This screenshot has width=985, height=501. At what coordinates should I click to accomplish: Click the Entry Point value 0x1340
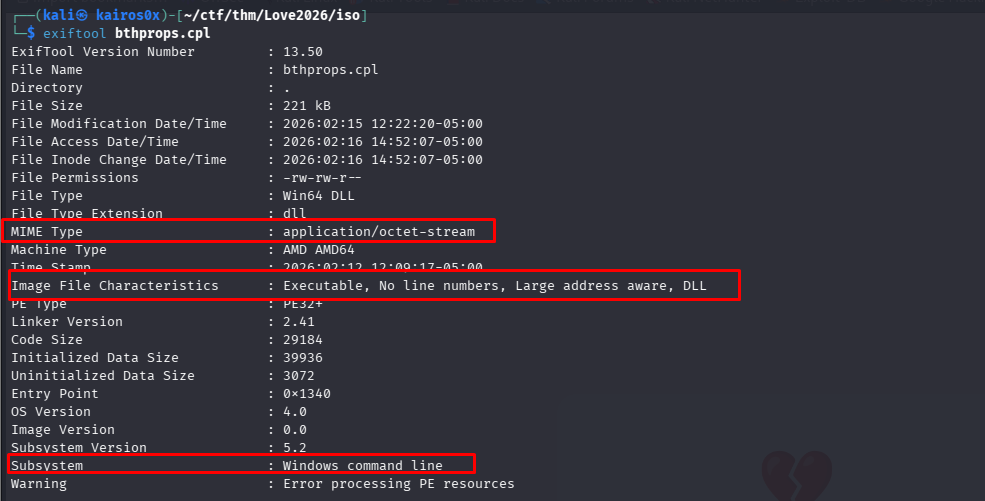307,394
